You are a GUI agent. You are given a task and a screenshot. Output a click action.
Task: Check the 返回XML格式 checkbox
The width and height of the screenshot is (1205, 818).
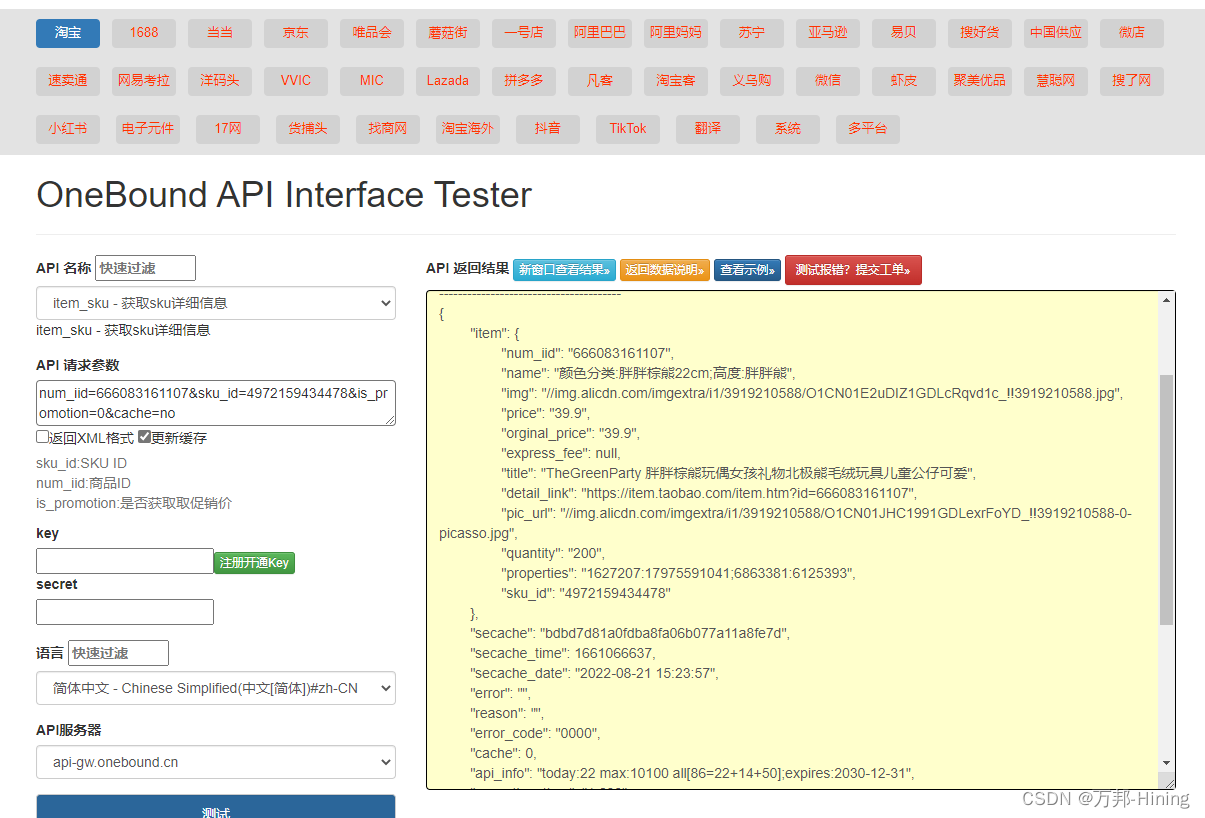41,436
